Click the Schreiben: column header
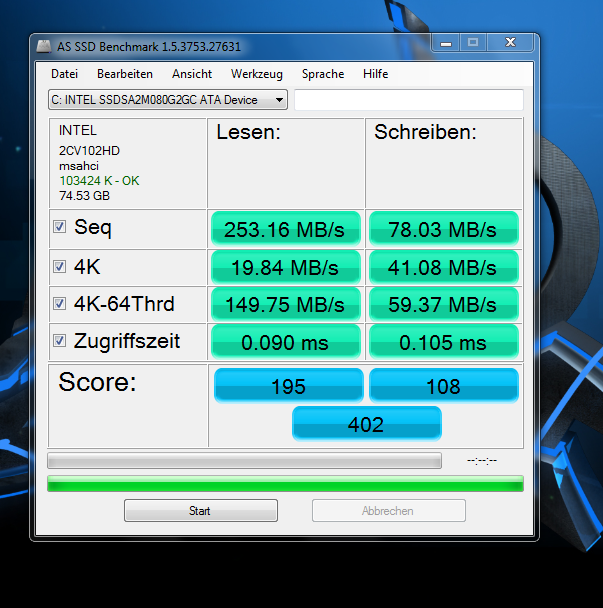The width and height of the screenshot is (603, 608). pyautogui.click(x=425, y=132)
